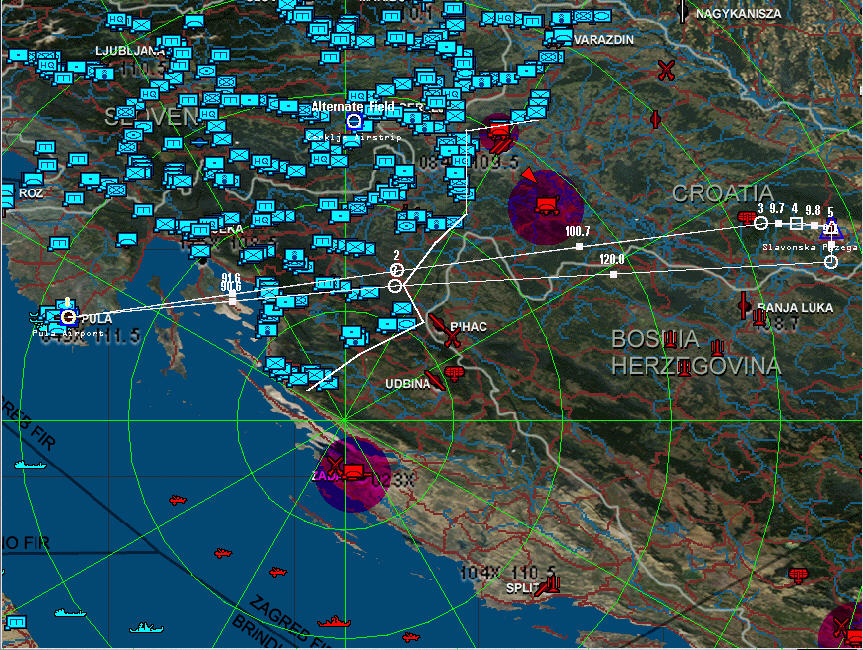Click the red unit in Zadar's purple threat circle
Image resolution: width=863 pixels, height=650 pixels.
point(354,473)
